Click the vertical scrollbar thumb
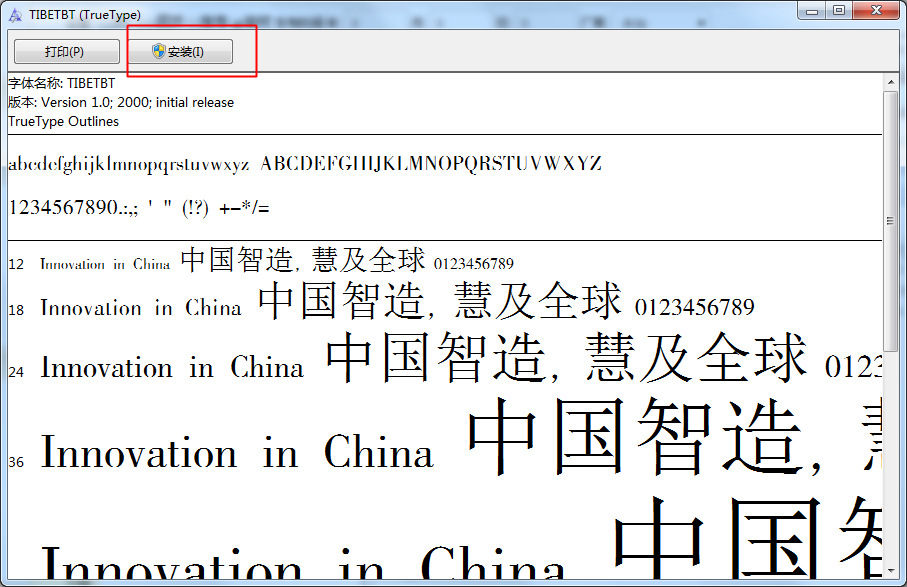 point(891,220)
